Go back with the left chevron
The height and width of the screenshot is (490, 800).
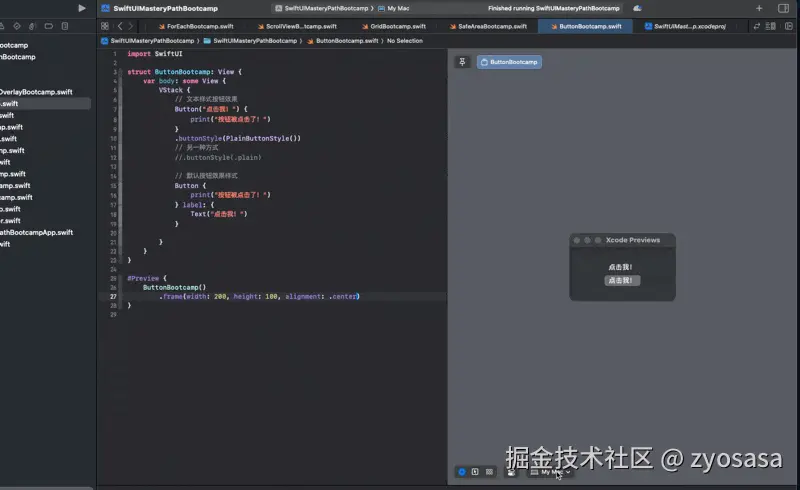click(120, 26)
